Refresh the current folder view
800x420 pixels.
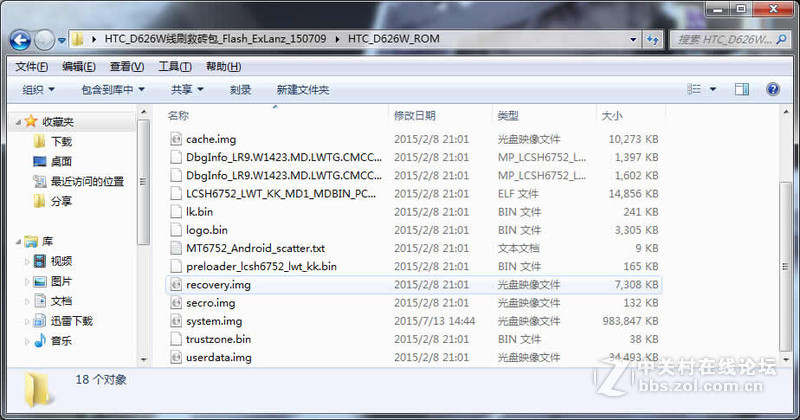click(x=653, y=39)
